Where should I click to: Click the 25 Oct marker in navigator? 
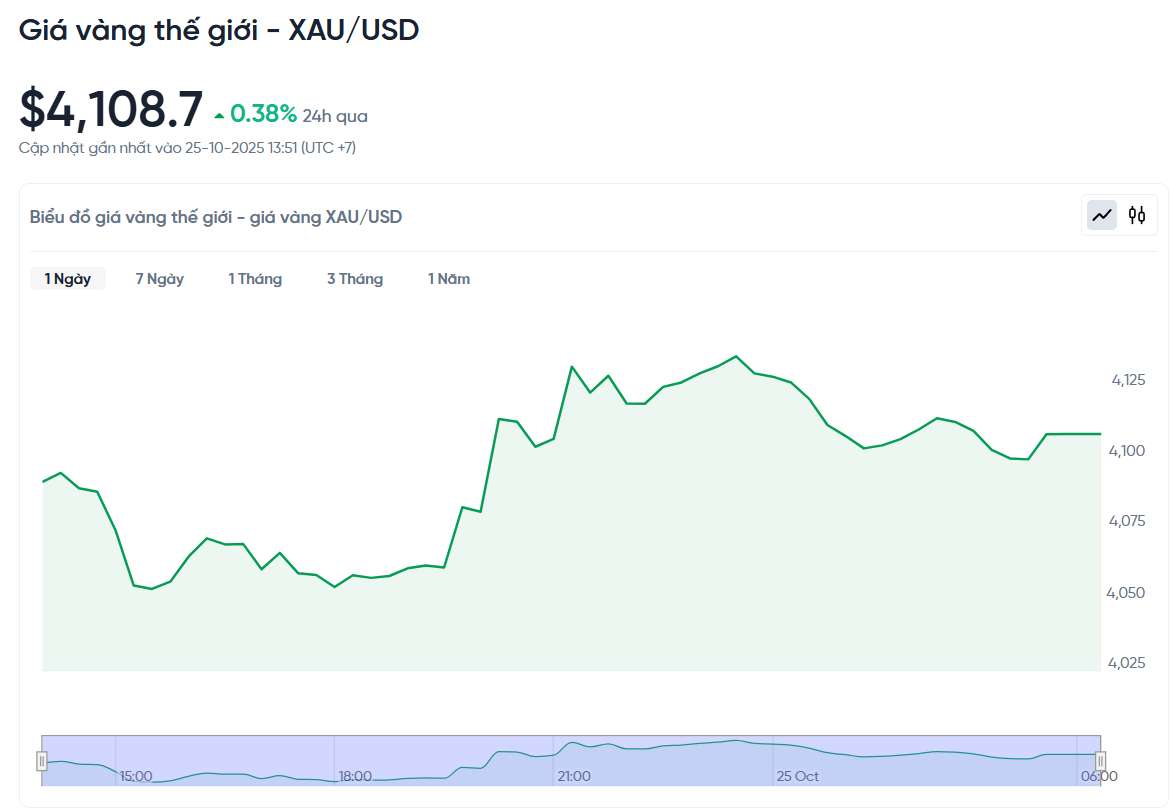coord(798,776)
